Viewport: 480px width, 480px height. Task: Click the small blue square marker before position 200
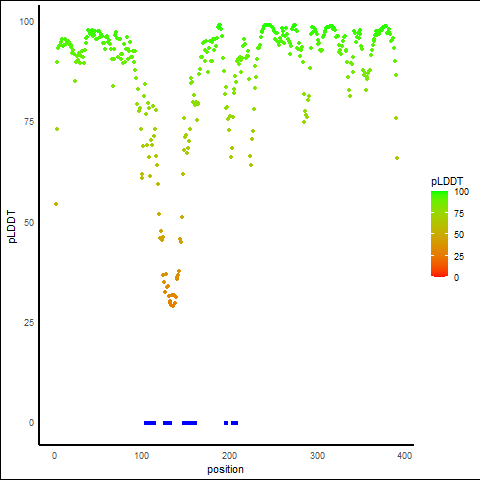click(x=226, y=423)
